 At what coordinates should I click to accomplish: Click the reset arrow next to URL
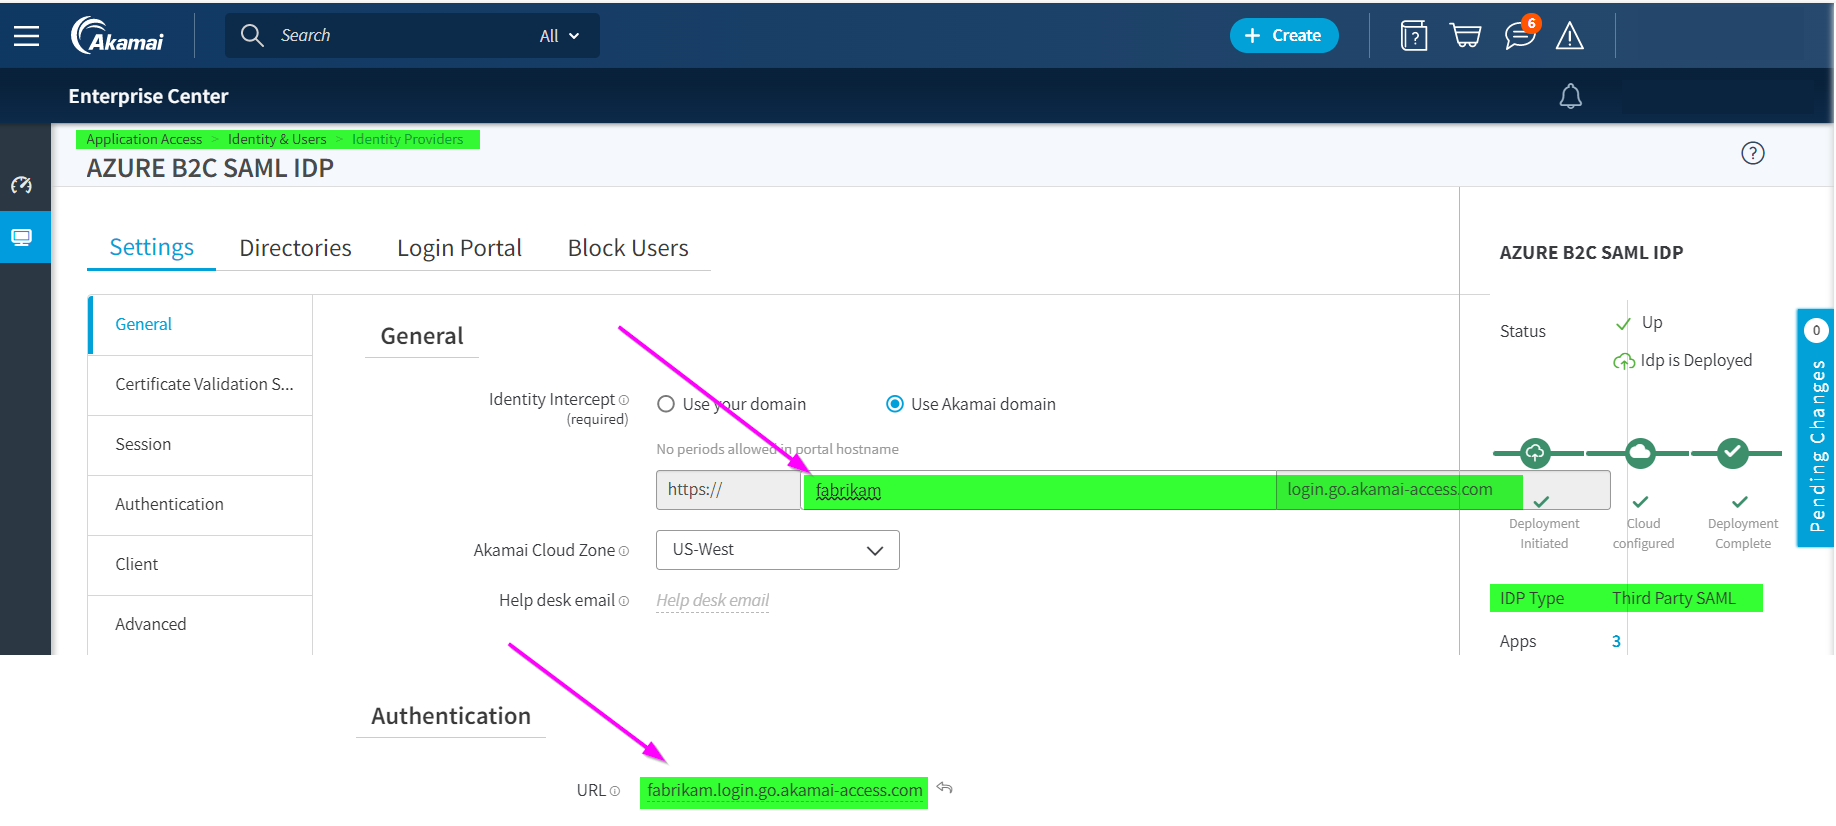pos(945,789)
